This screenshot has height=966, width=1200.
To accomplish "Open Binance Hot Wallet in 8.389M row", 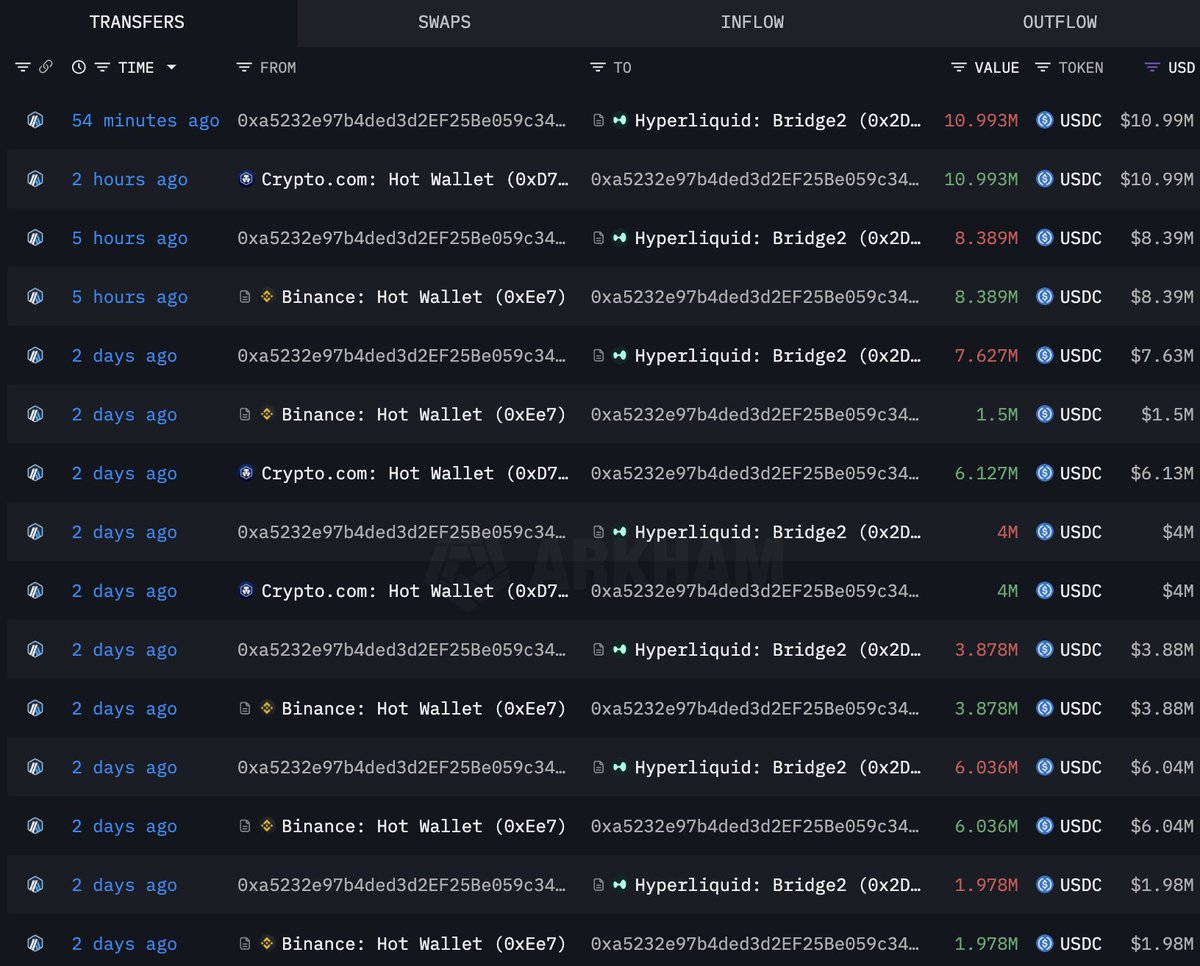I will (x=423, y=297).
